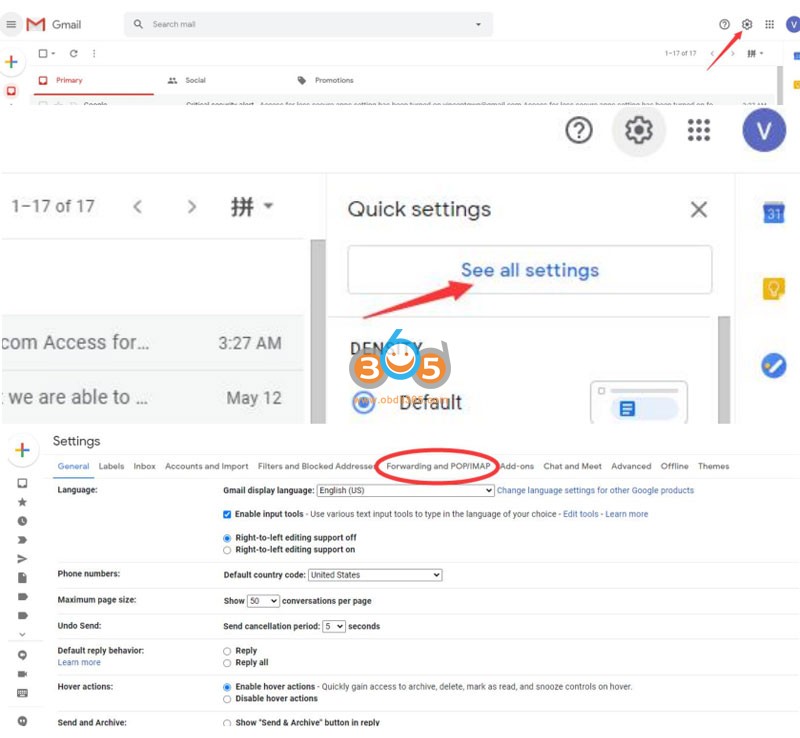This screenshot has width=800, height=738.
Task: Click the magnifier icon in the search bar
Action: [138, 24]
